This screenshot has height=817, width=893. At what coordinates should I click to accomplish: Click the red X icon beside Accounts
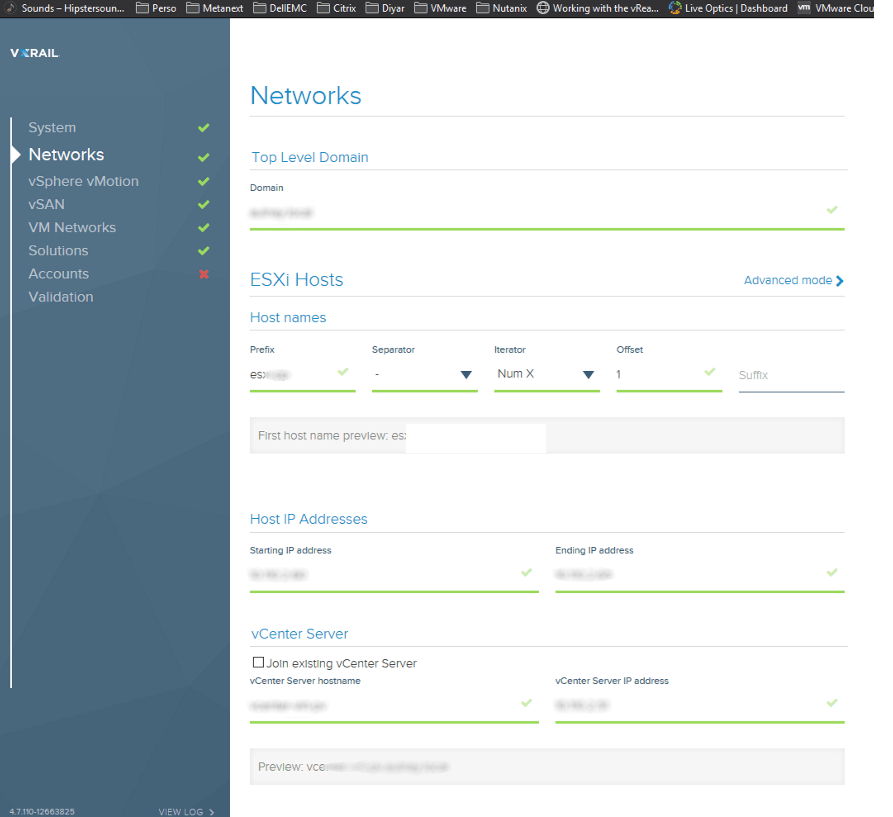click(204, 274)
